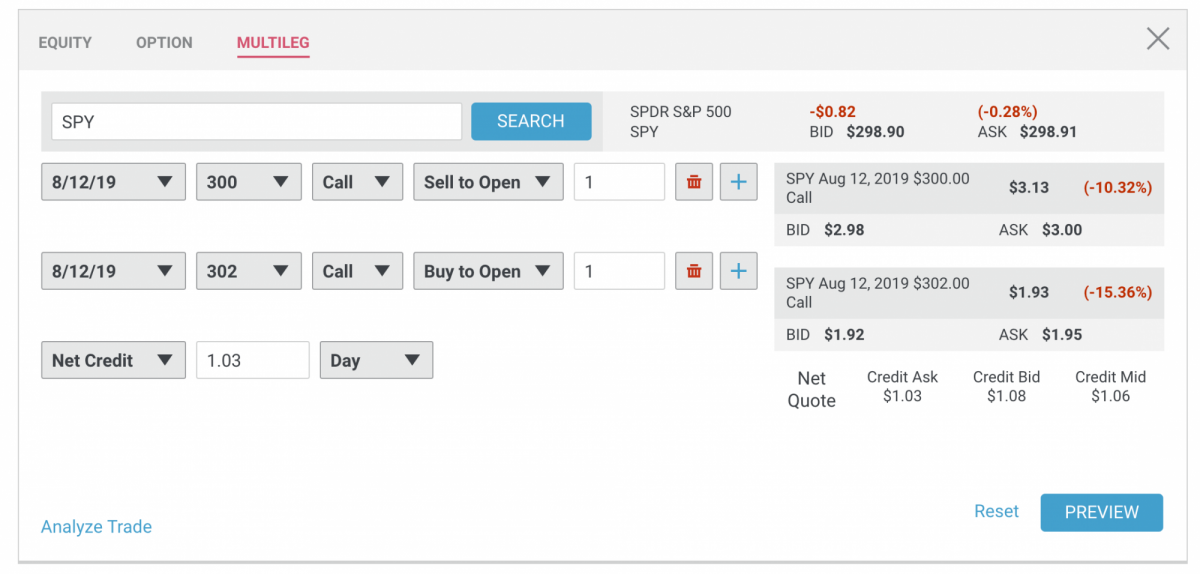Open the Analyze Trade link

coord(96,527)
